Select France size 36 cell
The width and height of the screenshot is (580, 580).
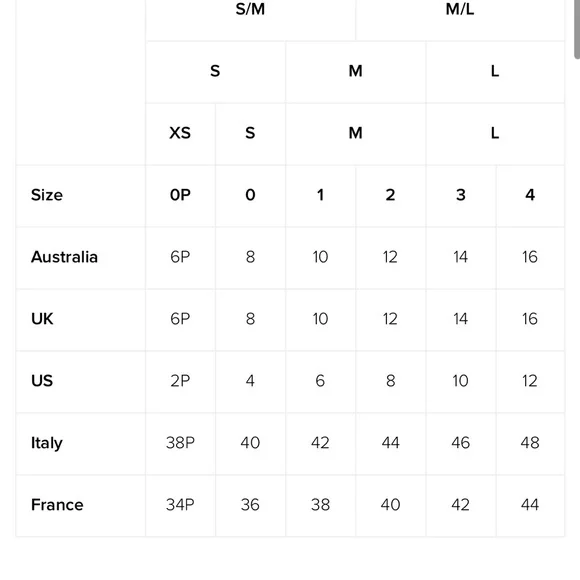point(250,505)
